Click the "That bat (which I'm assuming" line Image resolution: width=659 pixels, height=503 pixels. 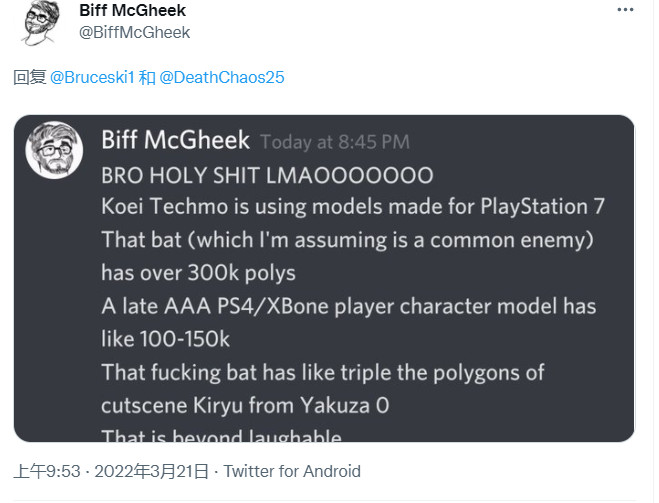coord(334,240)
